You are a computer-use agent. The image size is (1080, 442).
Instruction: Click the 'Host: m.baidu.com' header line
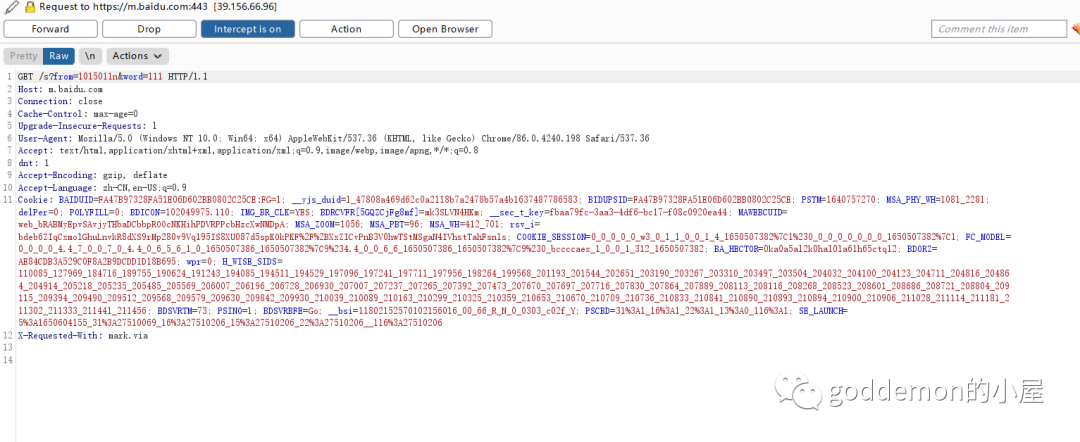click(x=60, y=90)
